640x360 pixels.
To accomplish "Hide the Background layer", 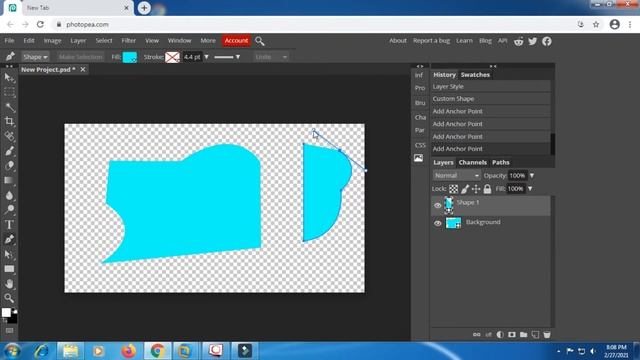I will click(438, 223).
